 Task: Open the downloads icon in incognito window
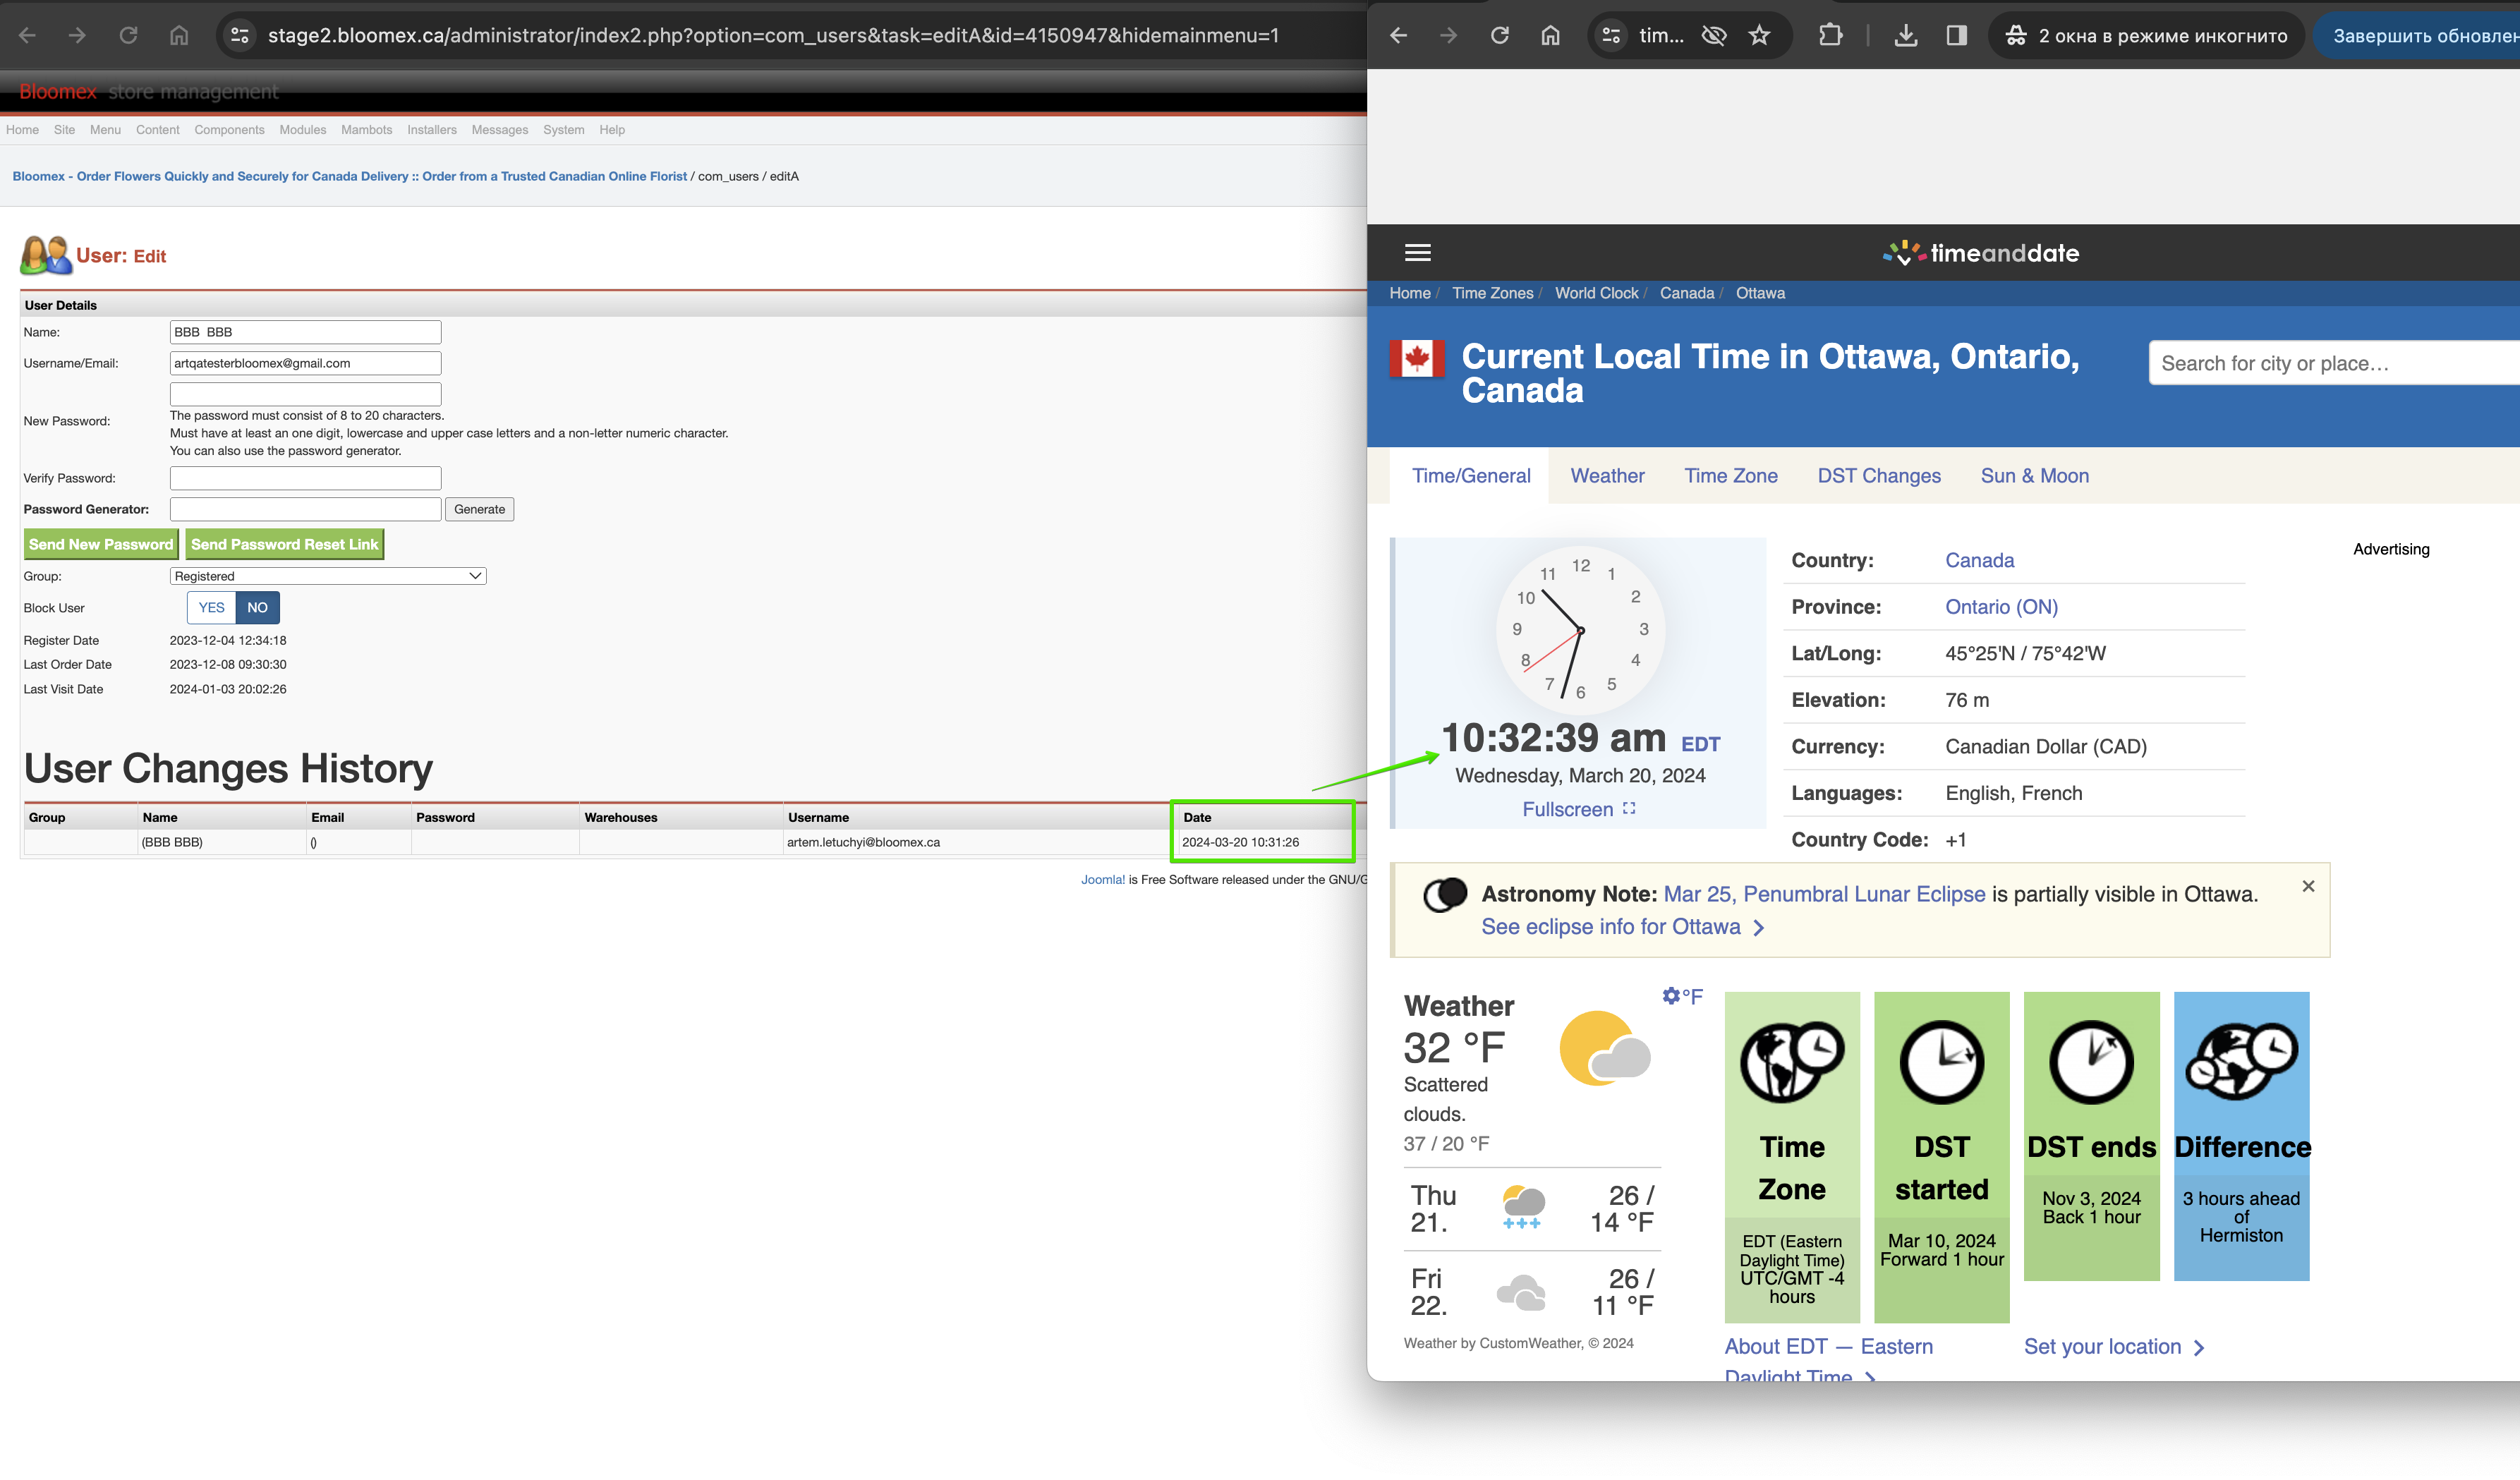coord(1906,36)
